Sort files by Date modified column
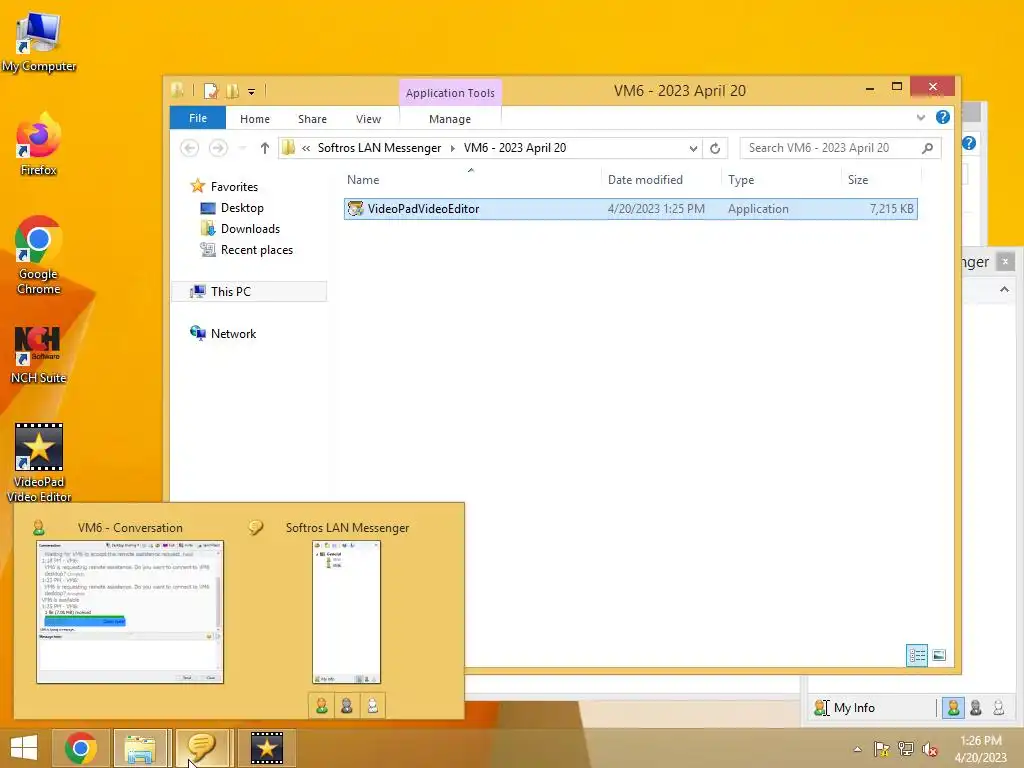 pyautogui.click(x=645, y=180)
